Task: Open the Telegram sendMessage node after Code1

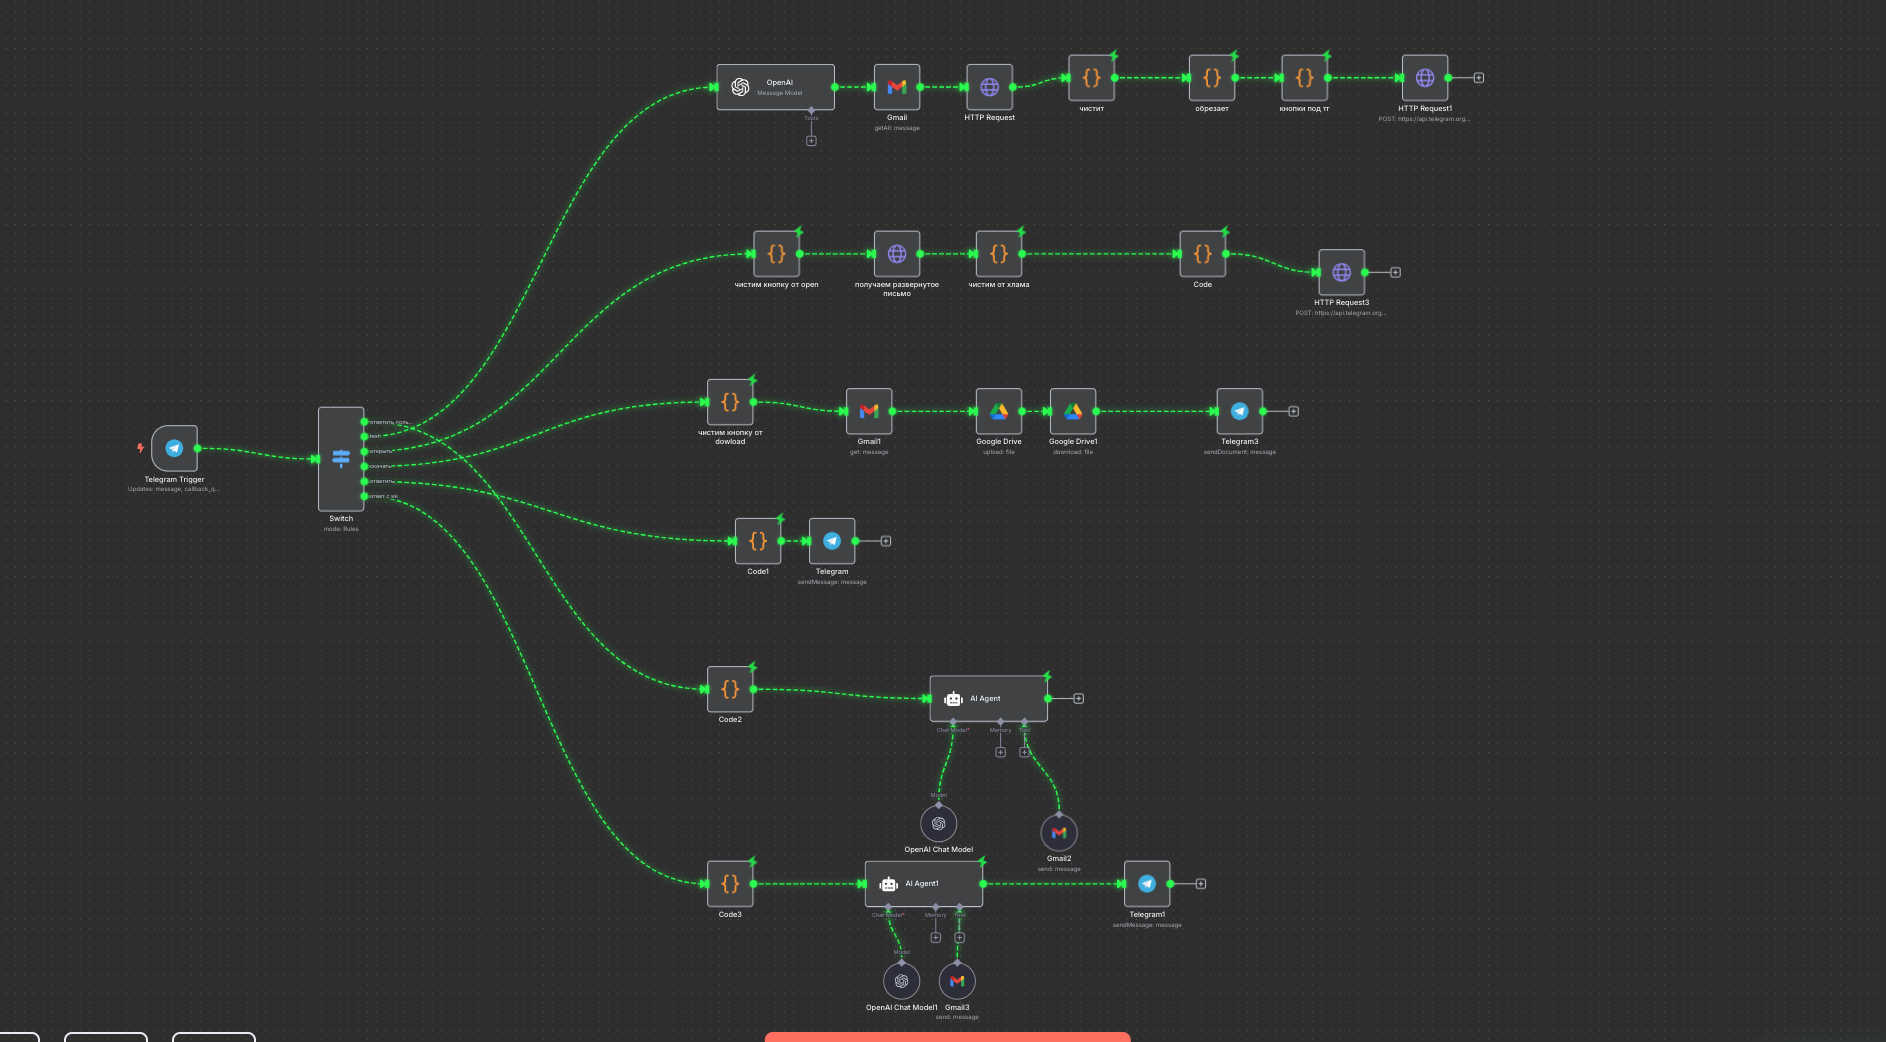Action: point(832,541)
